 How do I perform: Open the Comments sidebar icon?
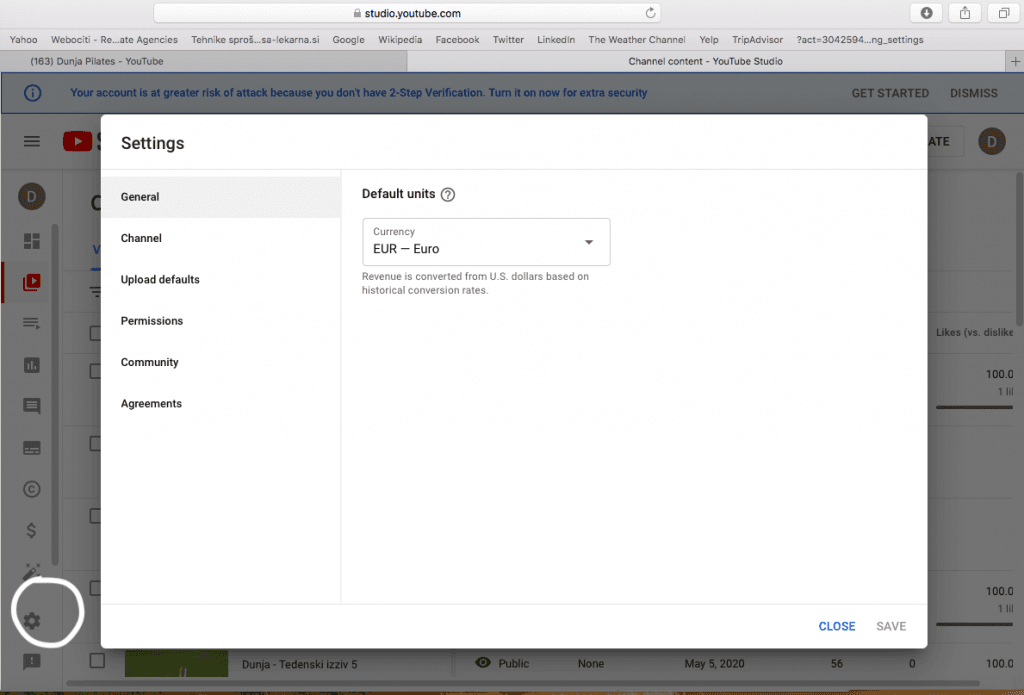(x=32, y=406)
